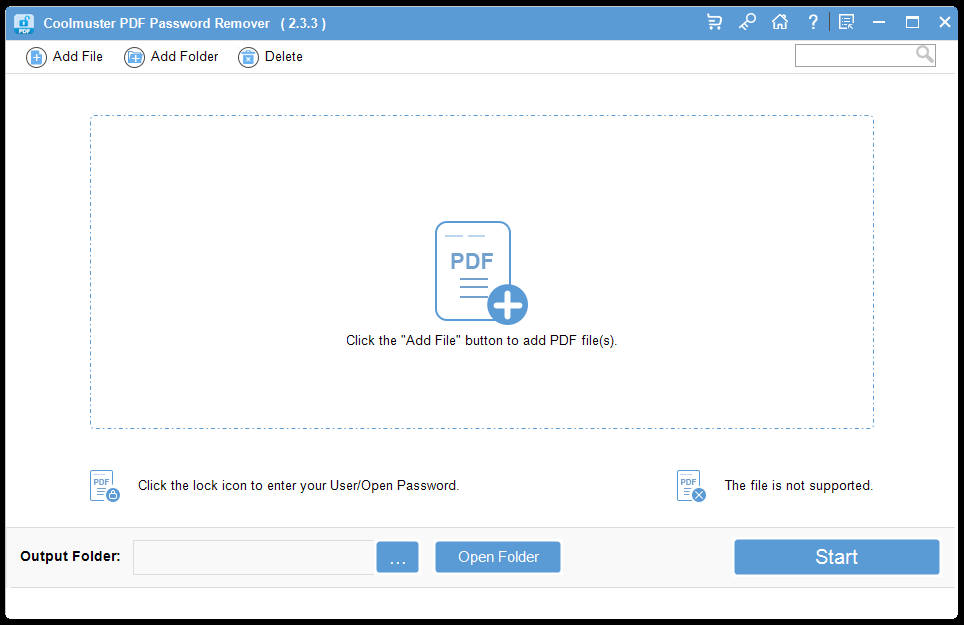Viewport: 964px width, 625px height.
Task: Browse for output folder with the ... button
Action: point(397,557)
